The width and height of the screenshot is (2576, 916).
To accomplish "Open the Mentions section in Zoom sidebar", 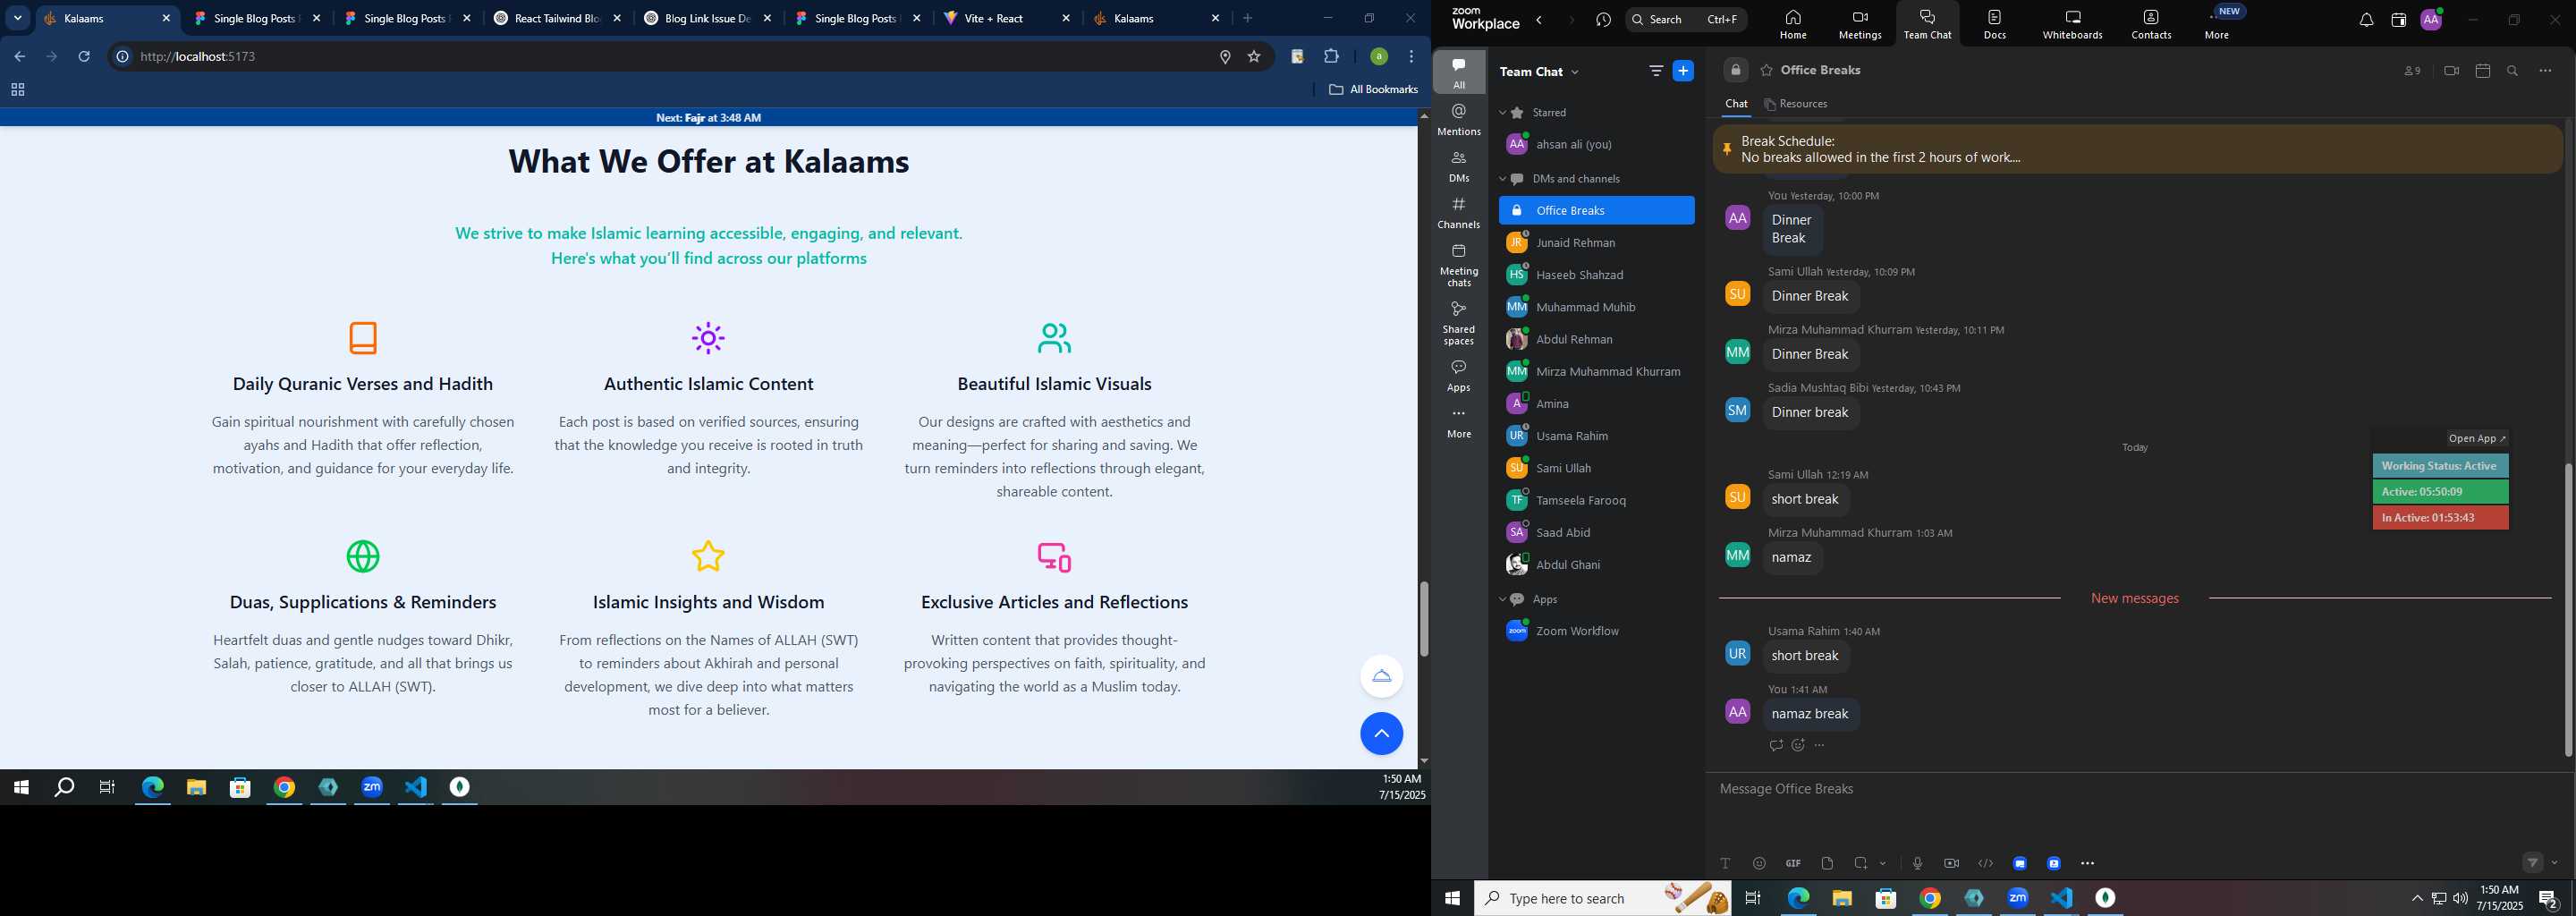I will click(x=1459, y=120).
